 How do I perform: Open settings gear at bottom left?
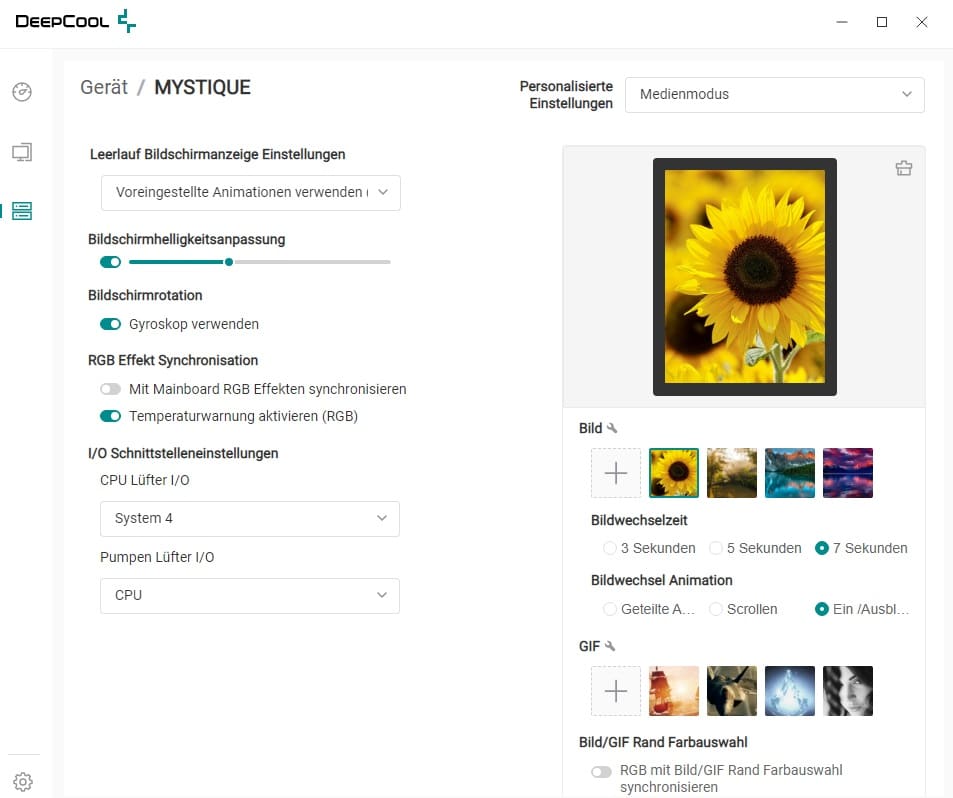click(x=23, y=782)
